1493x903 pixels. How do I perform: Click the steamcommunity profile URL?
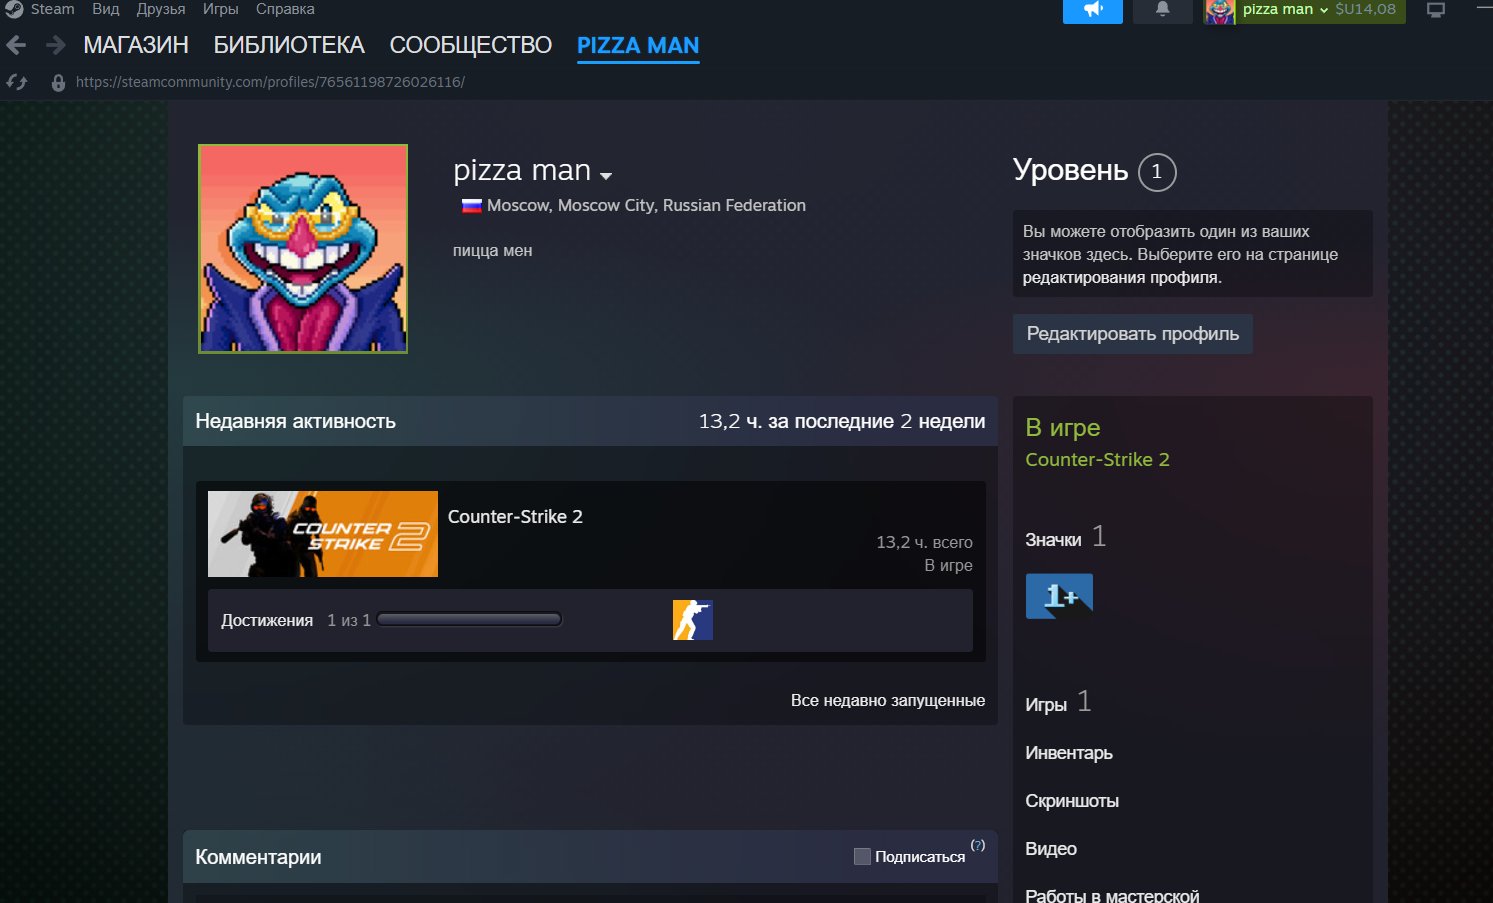[270, 82]
